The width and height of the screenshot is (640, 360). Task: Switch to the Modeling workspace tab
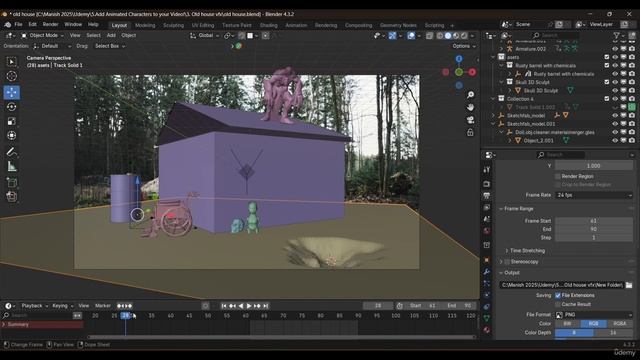(x=145, y=25)
